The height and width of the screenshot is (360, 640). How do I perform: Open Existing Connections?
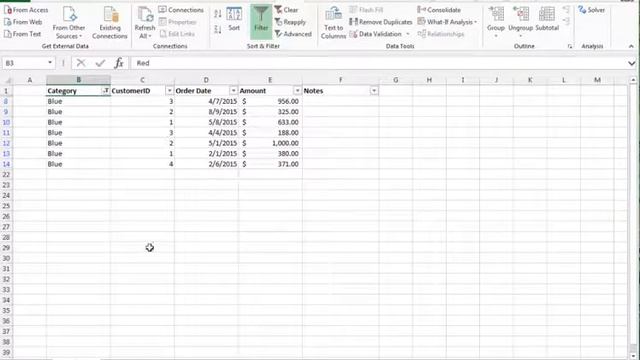coord(110,23)
